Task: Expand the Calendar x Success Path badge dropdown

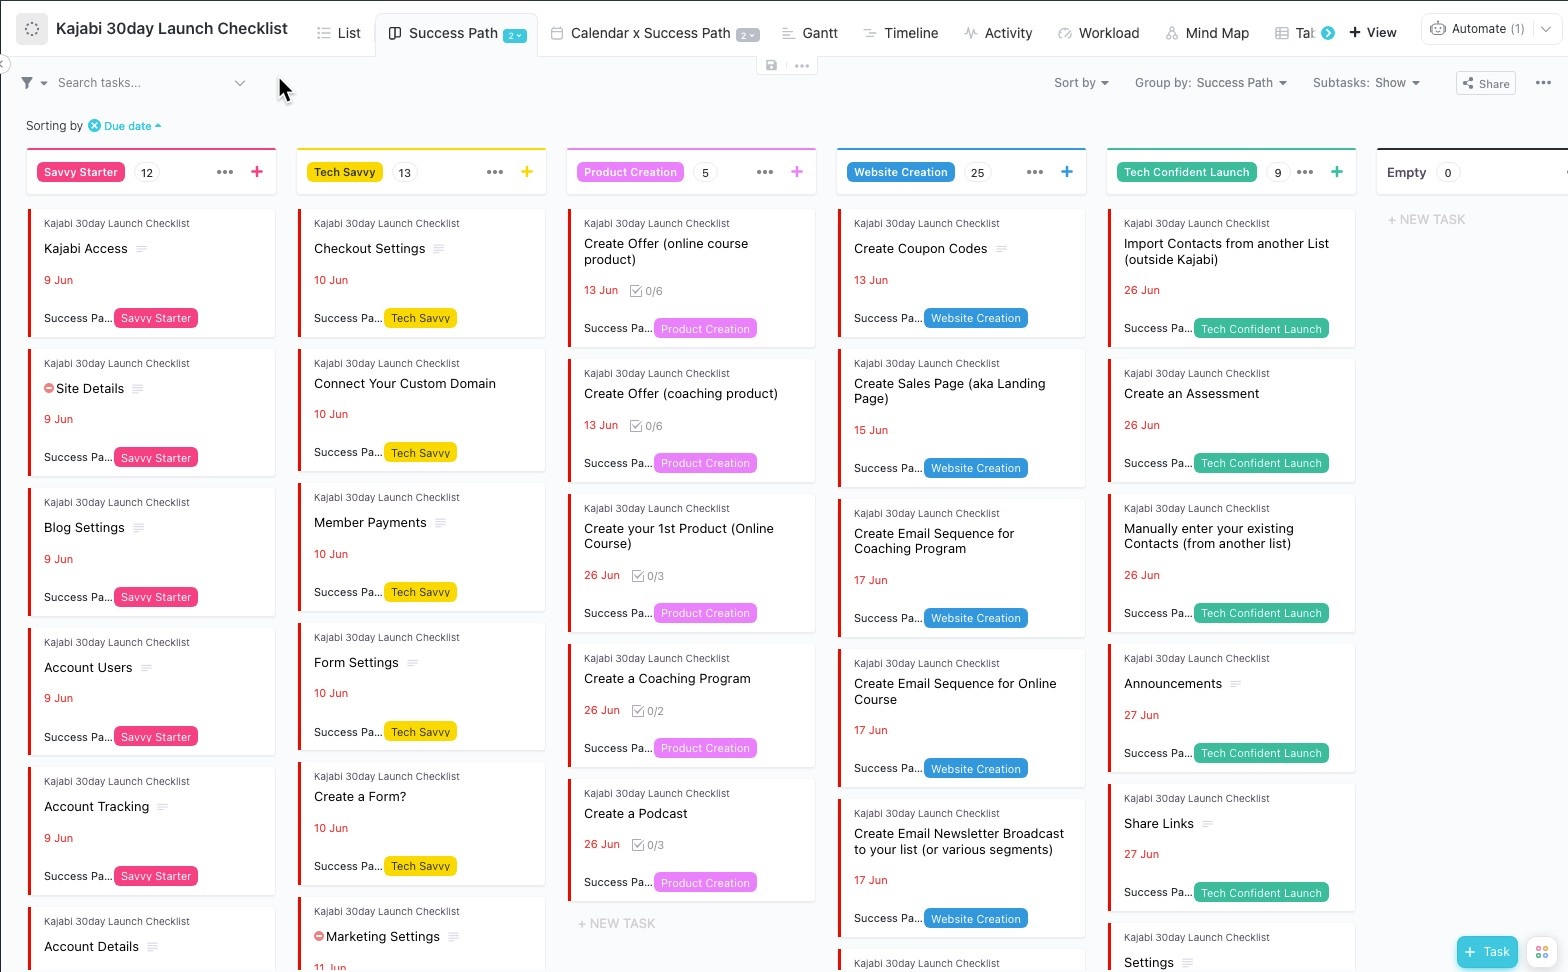Action: pos(748,35)
